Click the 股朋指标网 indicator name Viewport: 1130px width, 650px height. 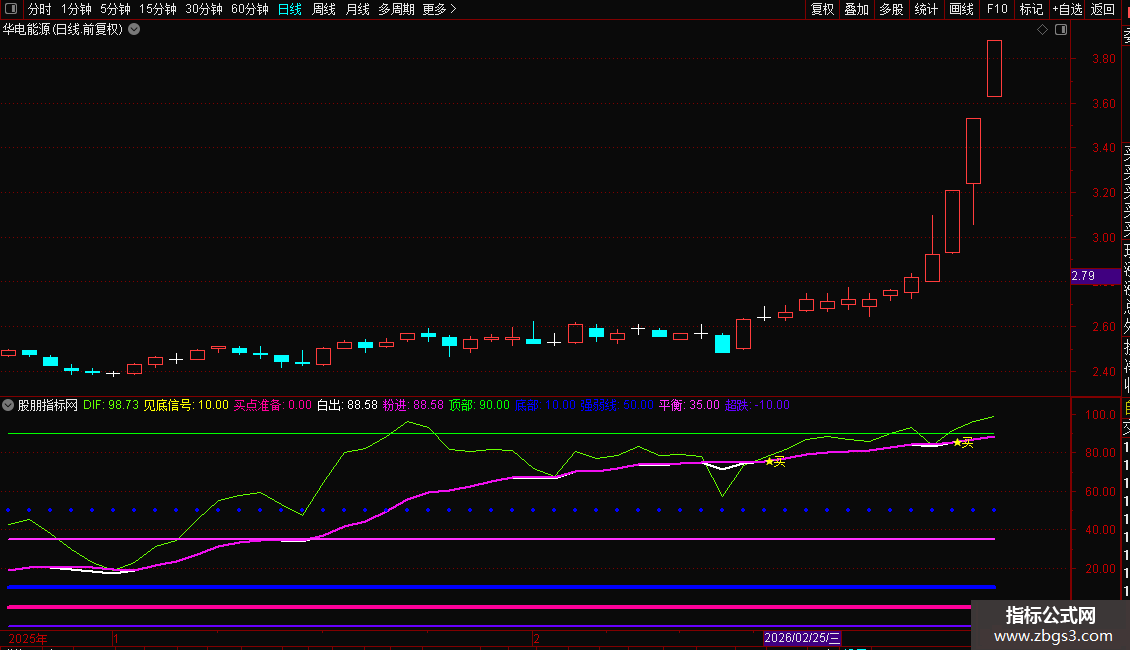tap(48, 405)
